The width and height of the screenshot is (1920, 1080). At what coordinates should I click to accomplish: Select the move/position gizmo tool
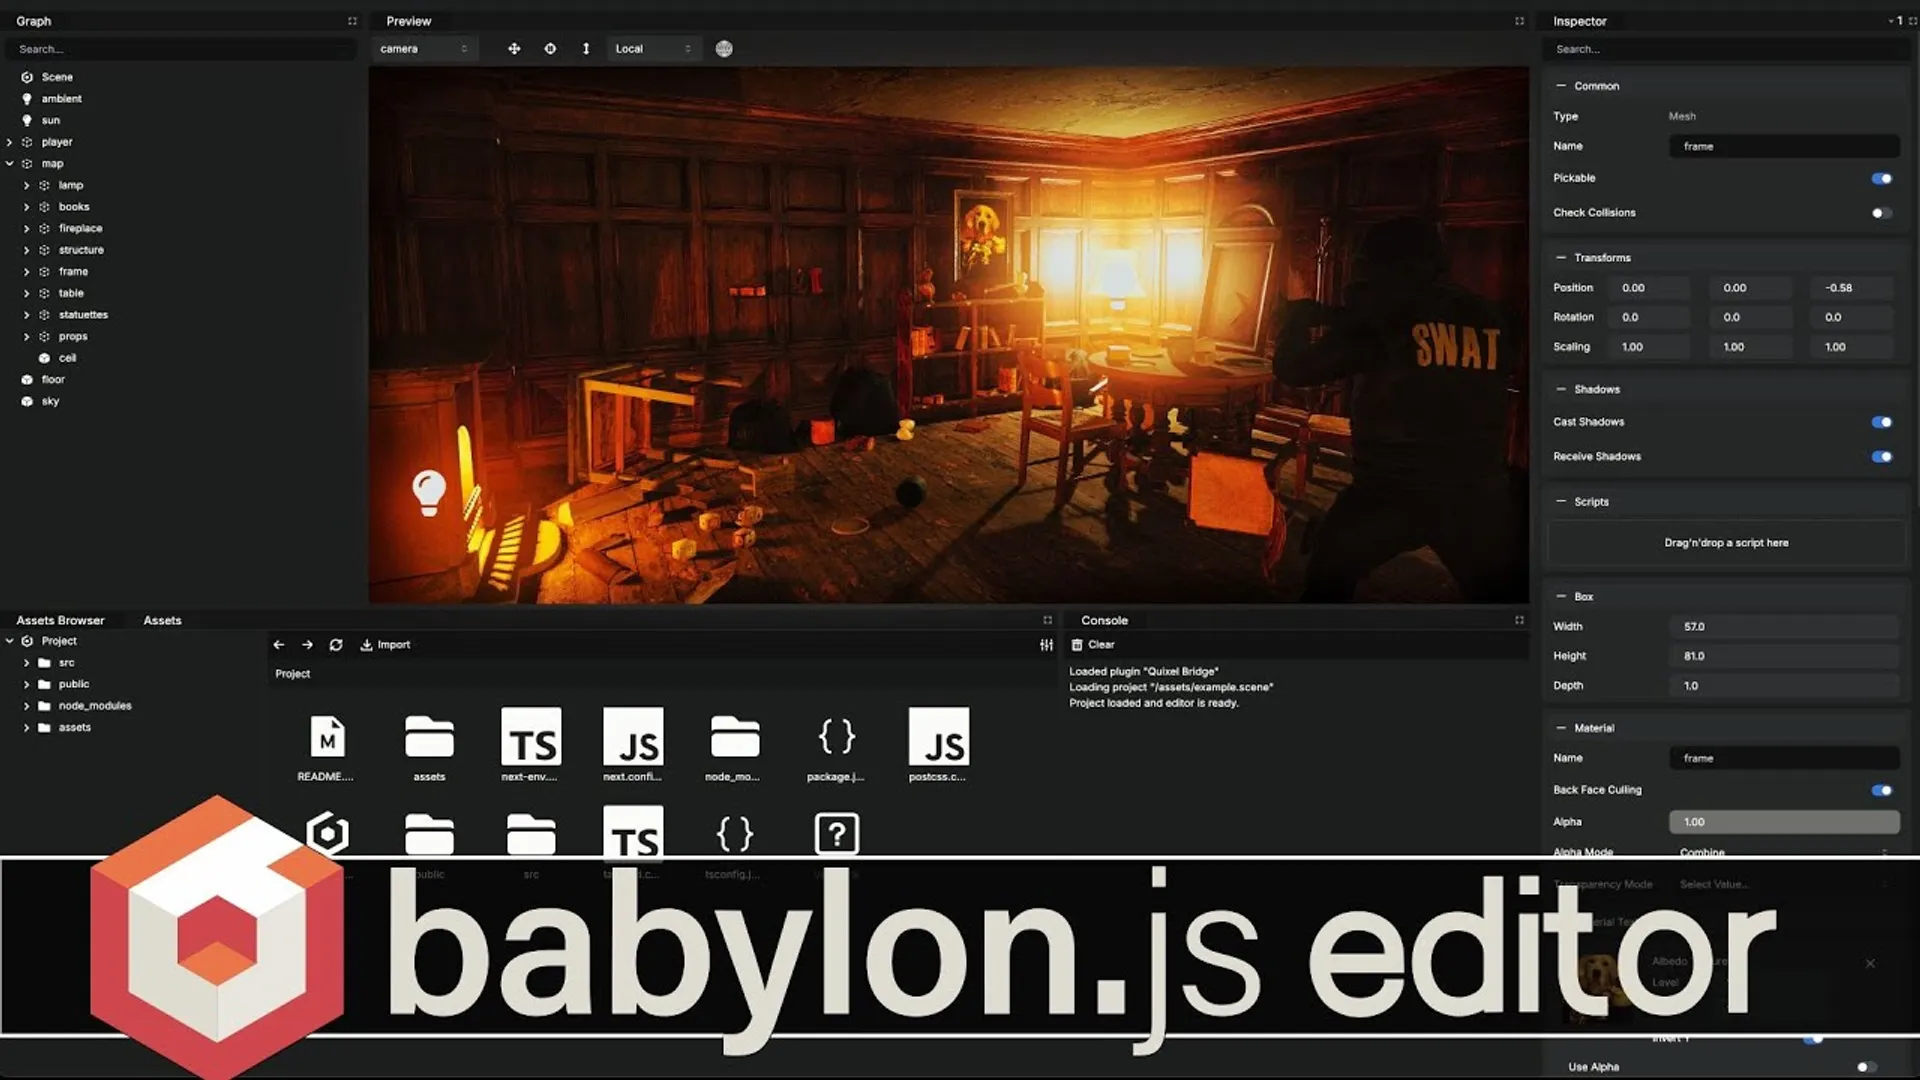(514, 48)
